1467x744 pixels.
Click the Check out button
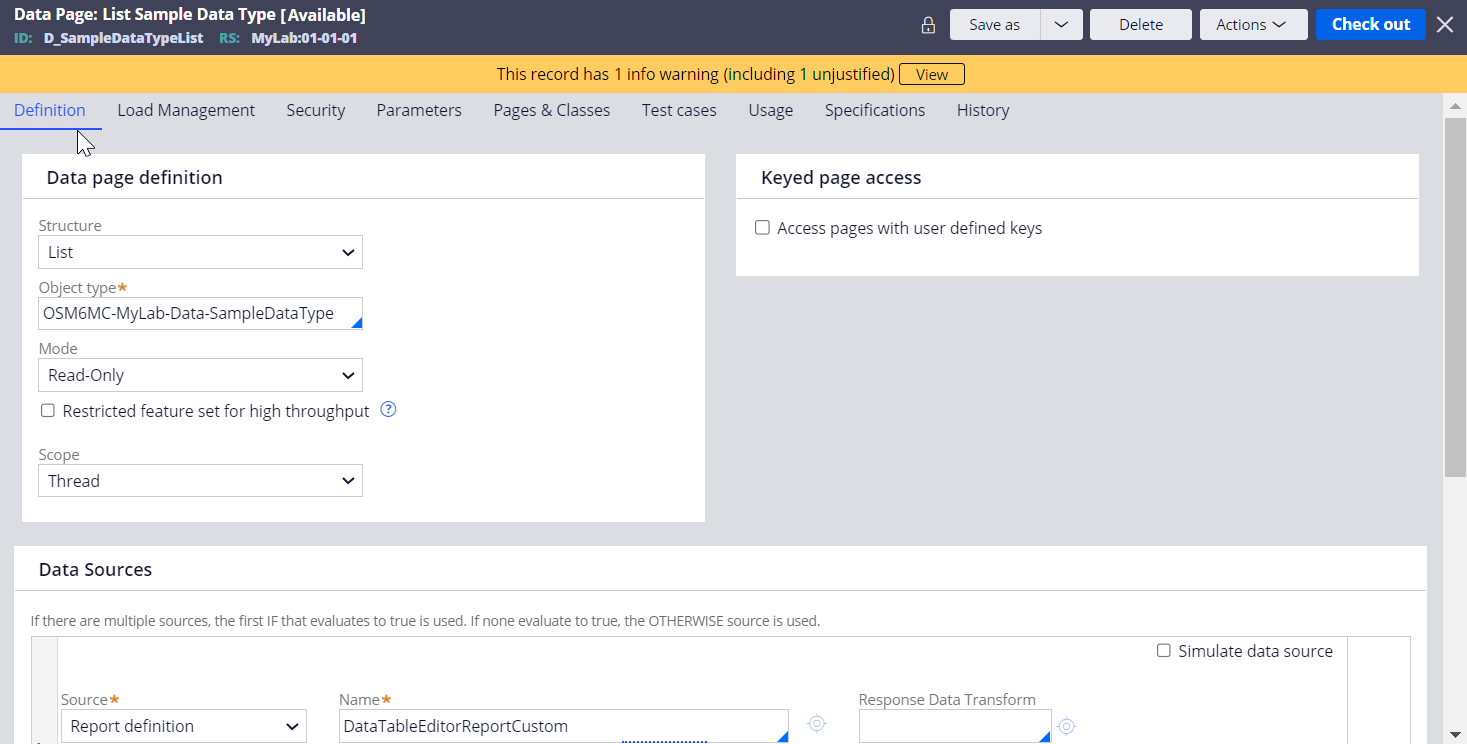coord(1371,25)
